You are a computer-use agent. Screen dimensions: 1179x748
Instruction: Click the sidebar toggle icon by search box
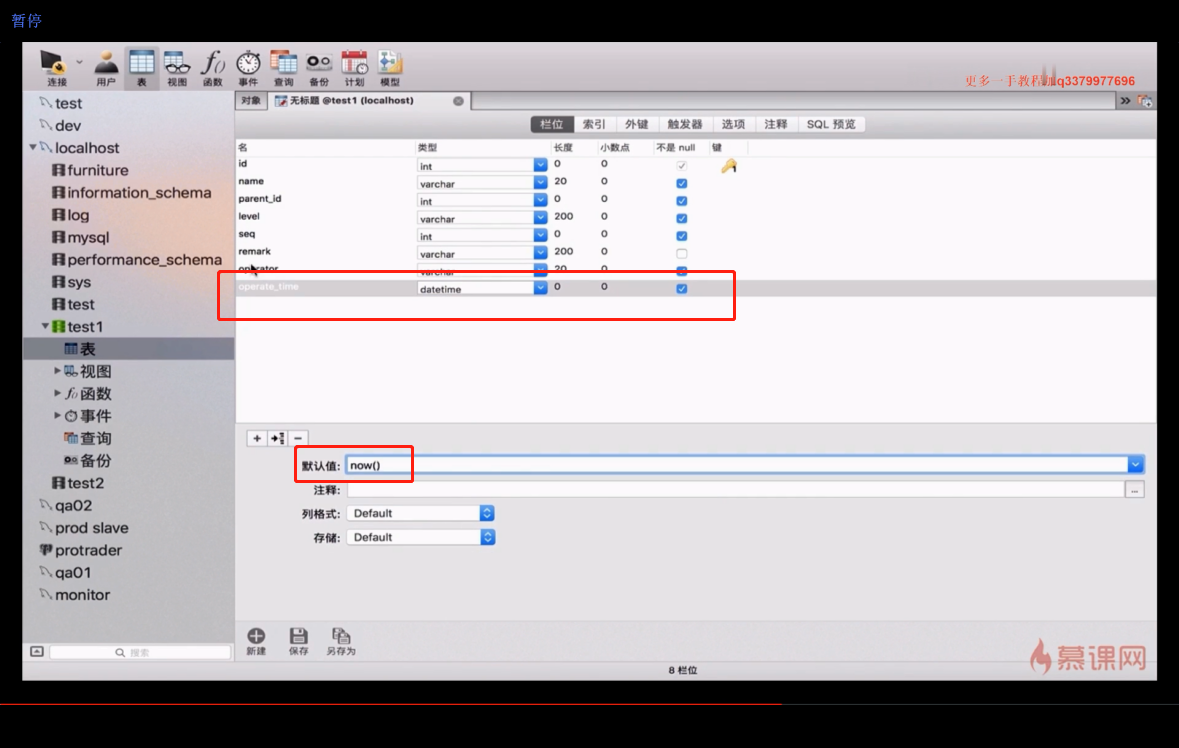[x=37, y=651]
